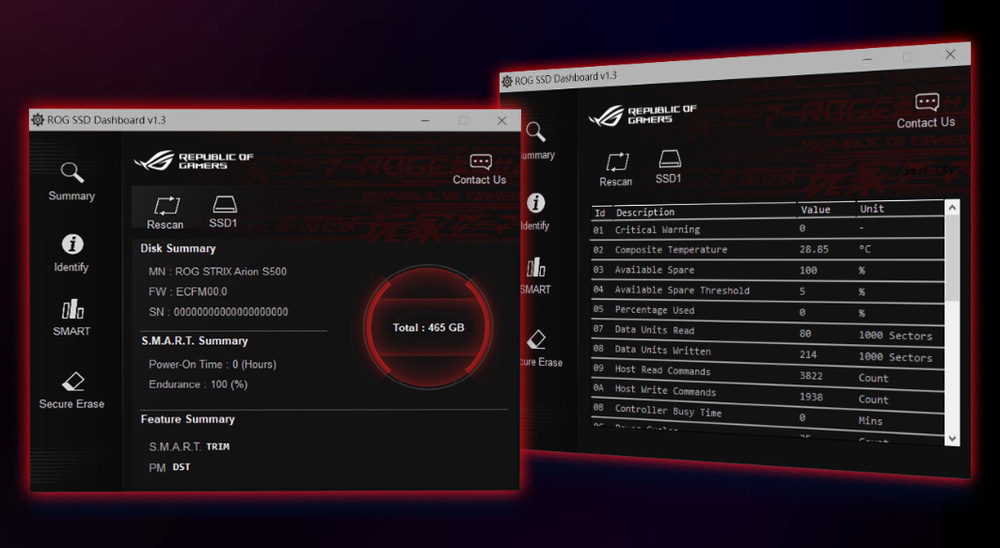Click the 28.85 temperature value
The height and width of the screenshot is (548, 1000).
coord(814,249)
